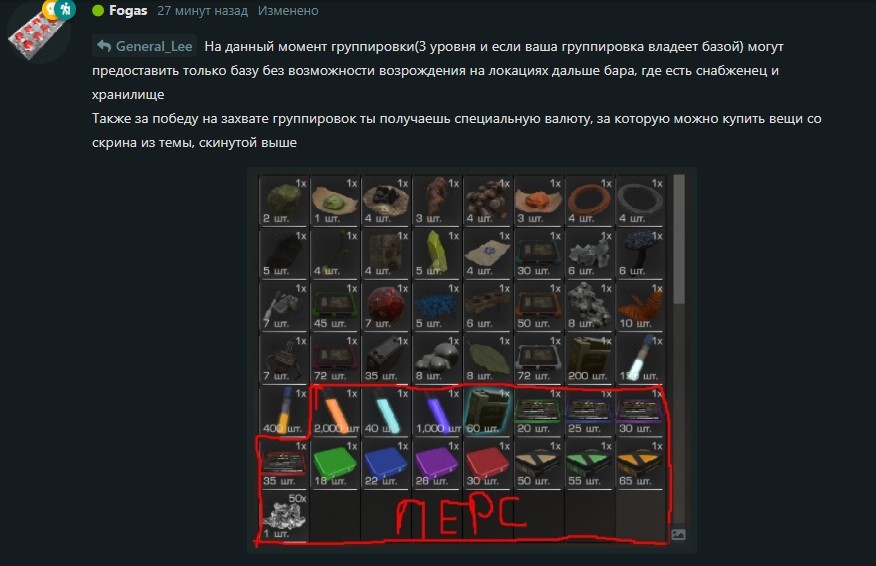This screenshot has height=566, width=876.
Task: Click the orange vial item 2,000 шт
Action: click(334, 412)
